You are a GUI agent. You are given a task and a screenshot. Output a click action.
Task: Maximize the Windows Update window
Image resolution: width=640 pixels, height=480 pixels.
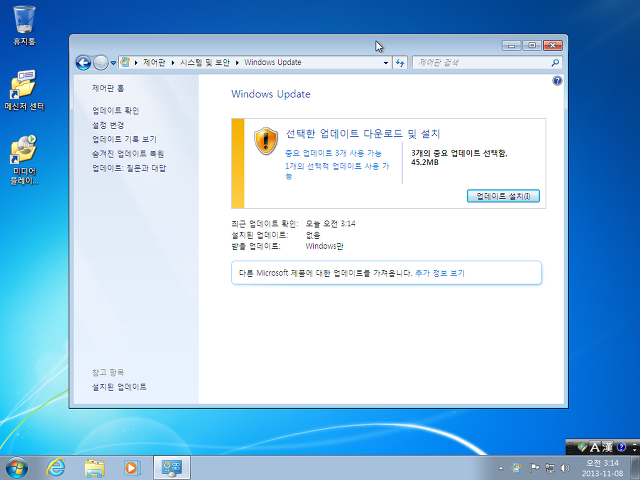532,46
